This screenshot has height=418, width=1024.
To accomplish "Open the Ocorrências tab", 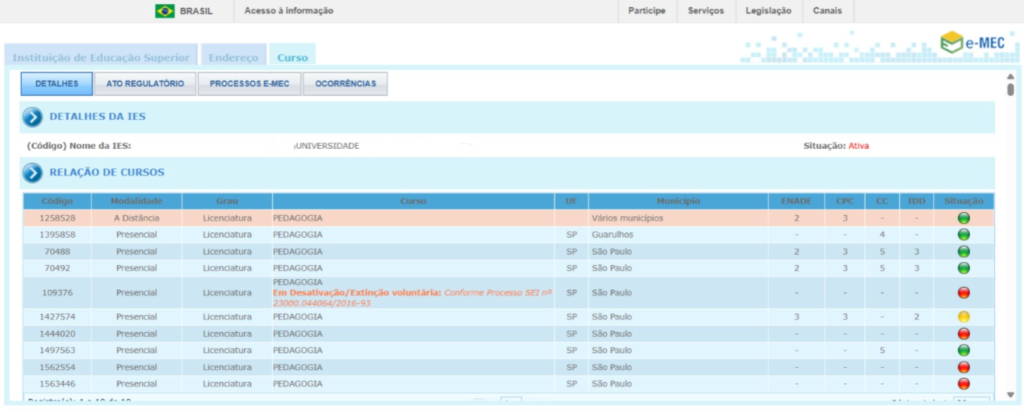I will (x=345, y=84).
